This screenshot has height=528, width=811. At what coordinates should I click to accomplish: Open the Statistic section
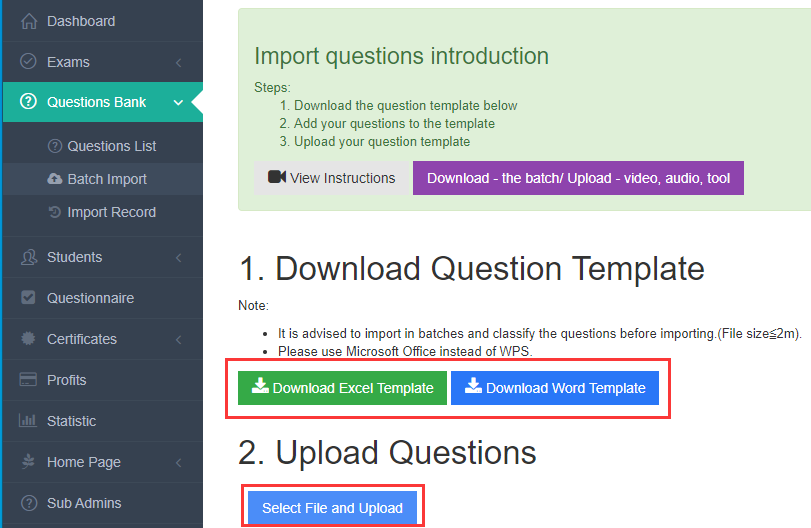click(x=102, y=421)
